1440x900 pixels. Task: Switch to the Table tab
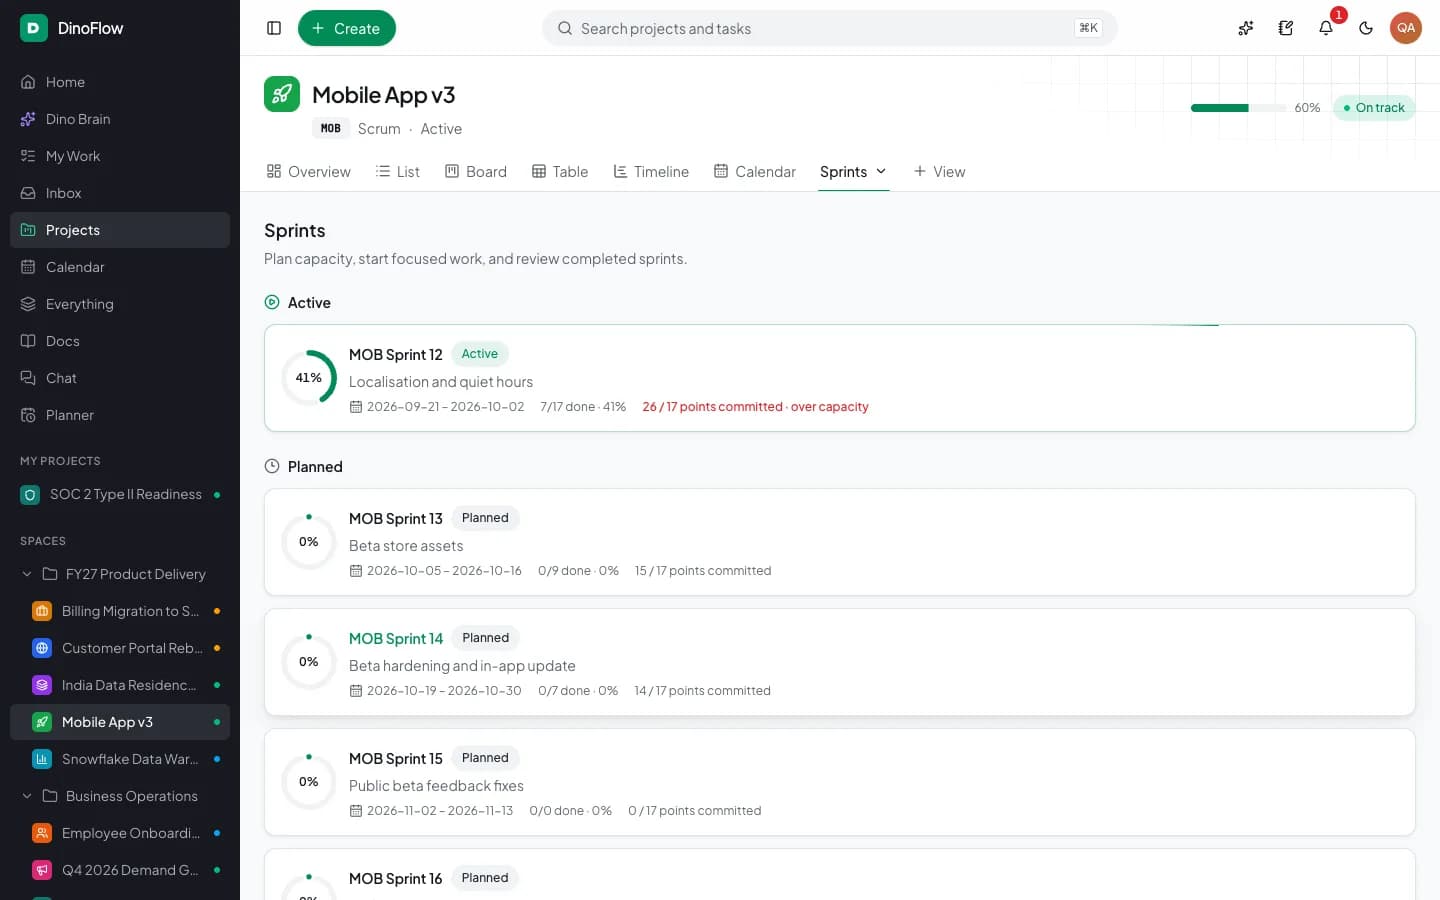click(x=560, y=172)
